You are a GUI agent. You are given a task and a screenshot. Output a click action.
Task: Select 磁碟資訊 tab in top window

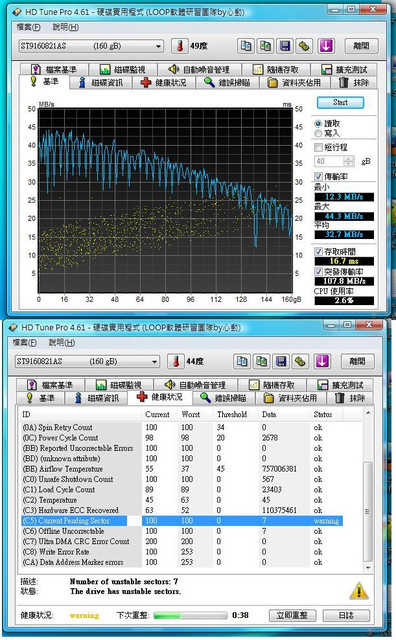(100, 83)
